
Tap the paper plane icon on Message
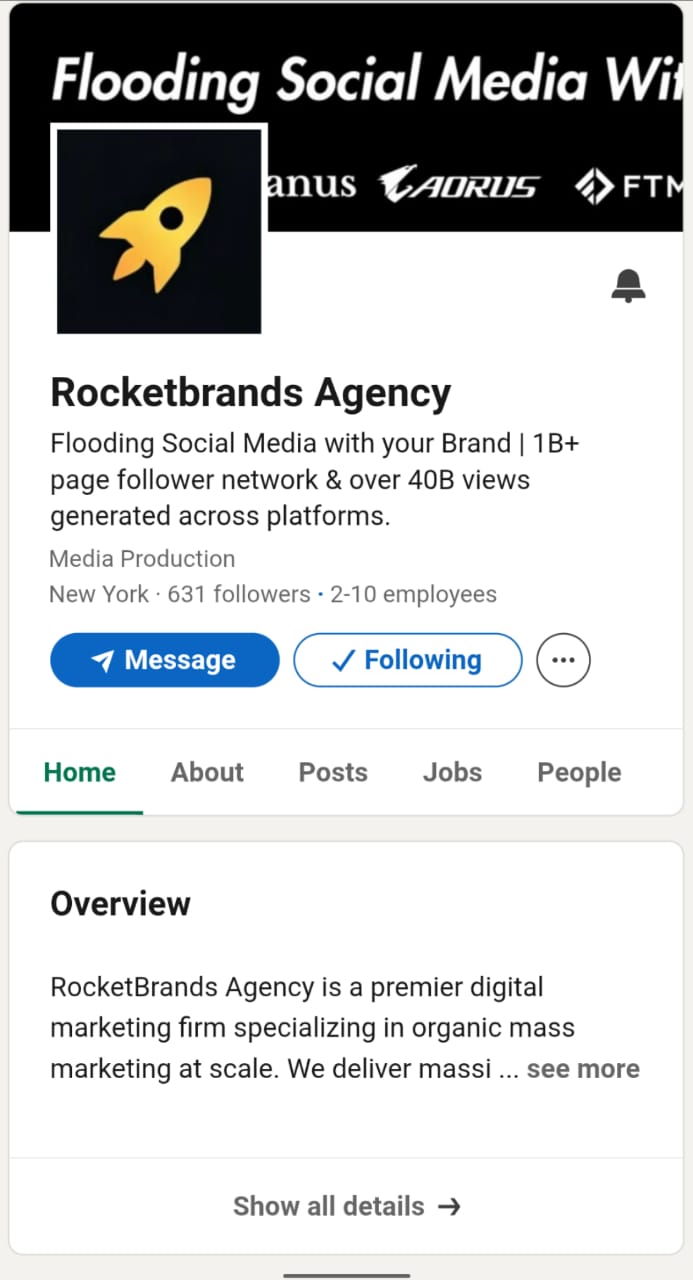pos(102,661)
